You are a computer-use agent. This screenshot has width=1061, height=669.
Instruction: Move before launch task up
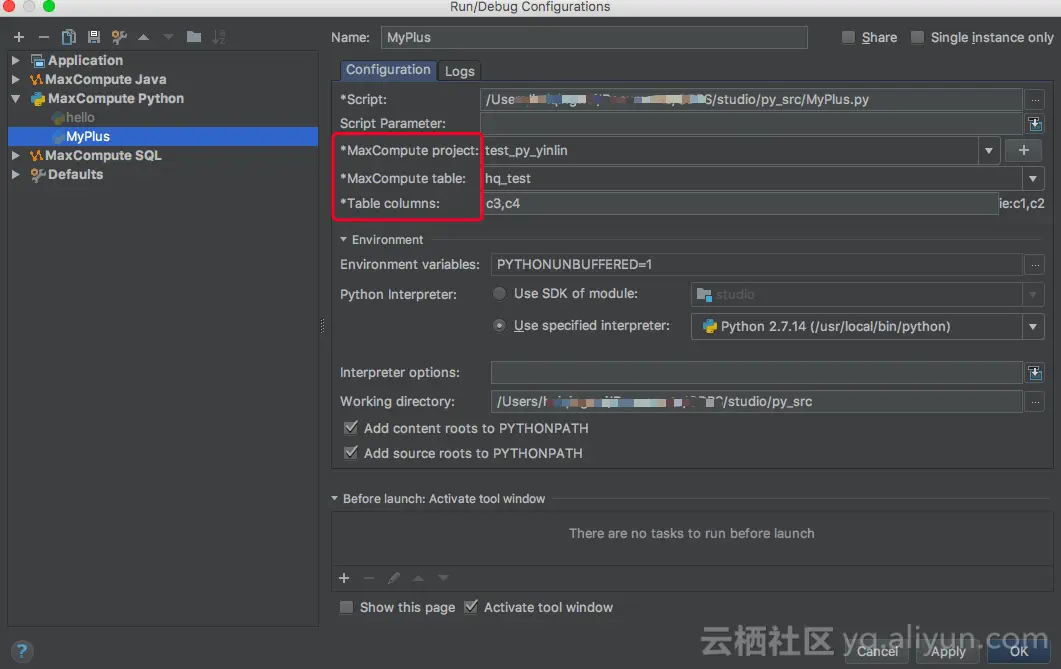pos(418,578)
